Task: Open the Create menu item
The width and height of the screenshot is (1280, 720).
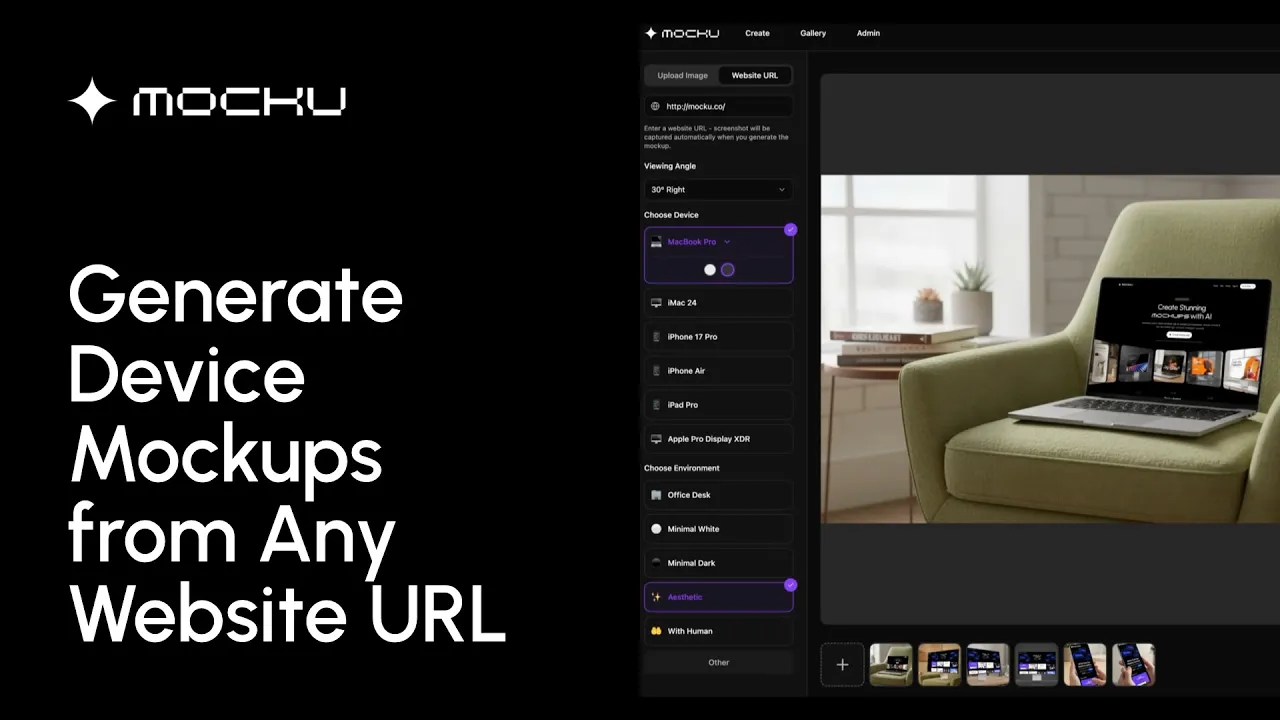Action: [x=757, y=33]
